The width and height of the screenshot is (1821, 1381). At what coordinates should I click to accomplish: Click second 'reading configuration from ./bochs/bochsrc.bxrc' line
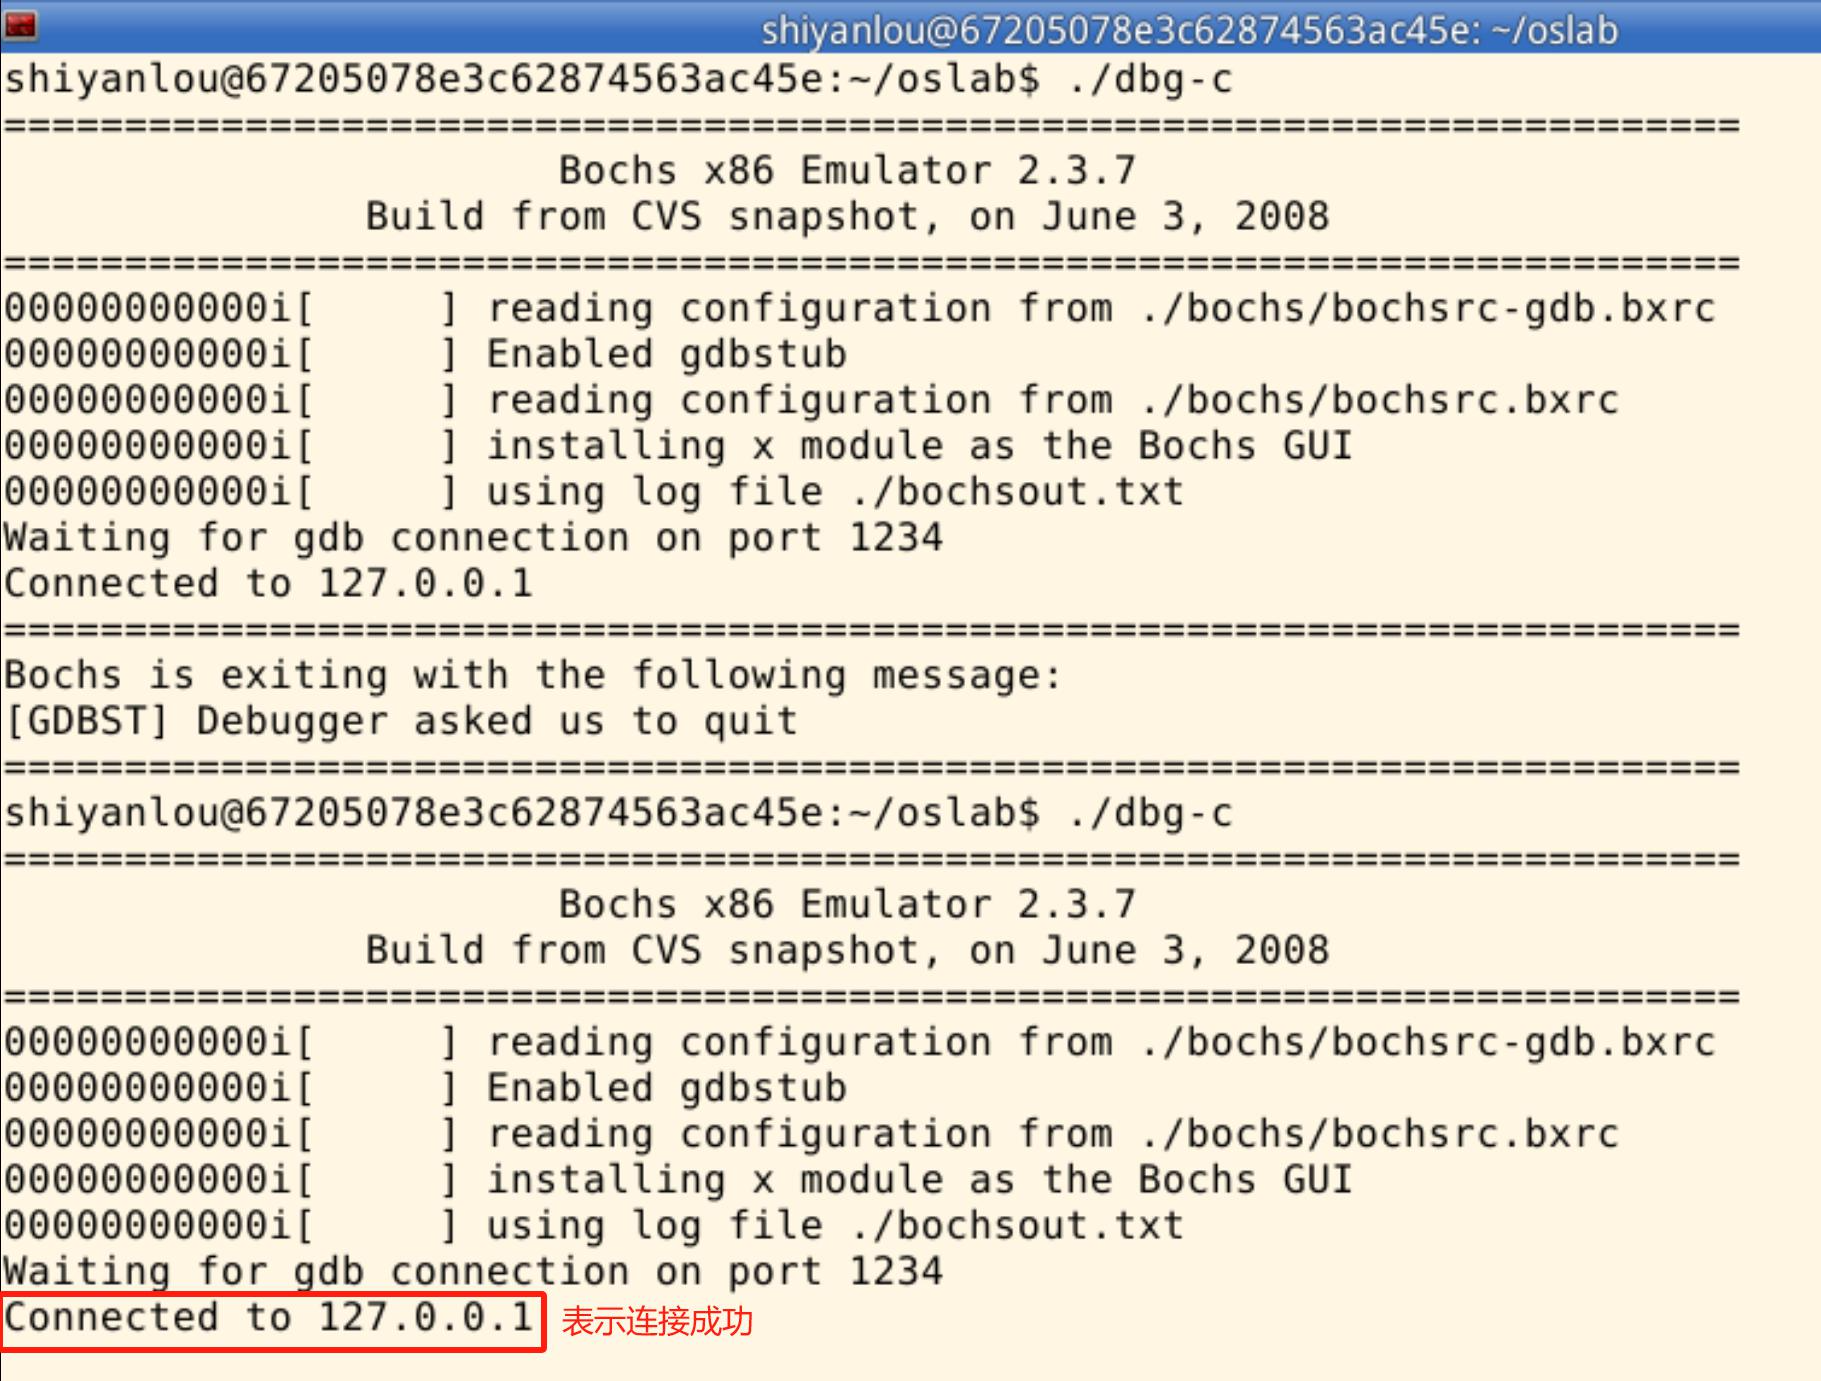(811, 1135)
